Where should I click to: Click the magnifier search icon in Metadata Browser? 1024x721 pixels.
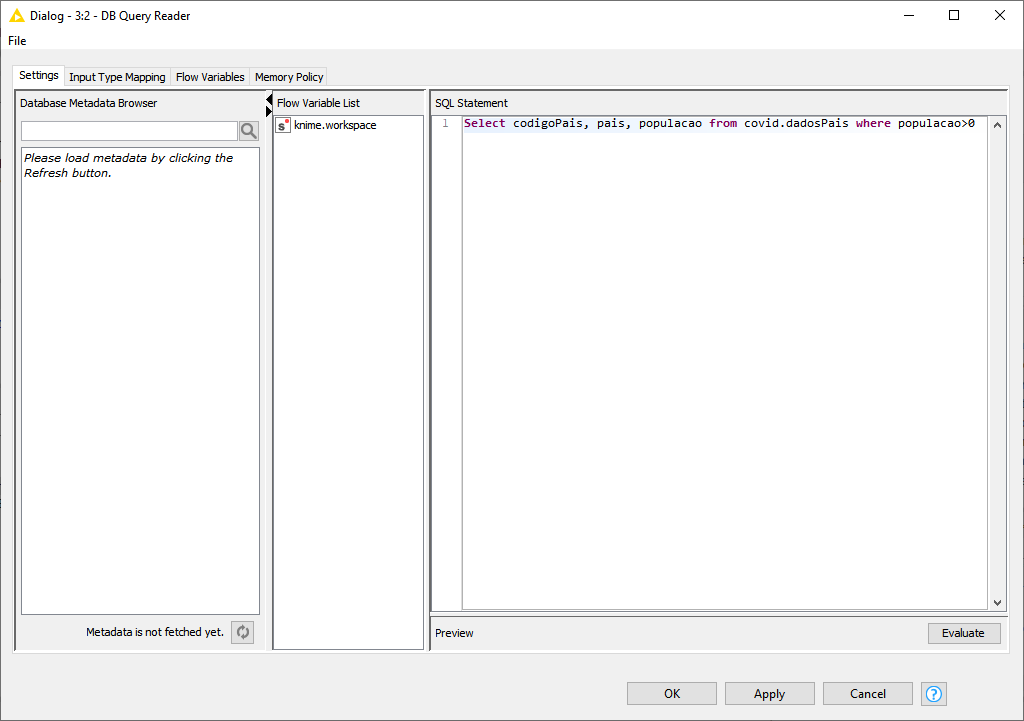click(x=249, y=131)
